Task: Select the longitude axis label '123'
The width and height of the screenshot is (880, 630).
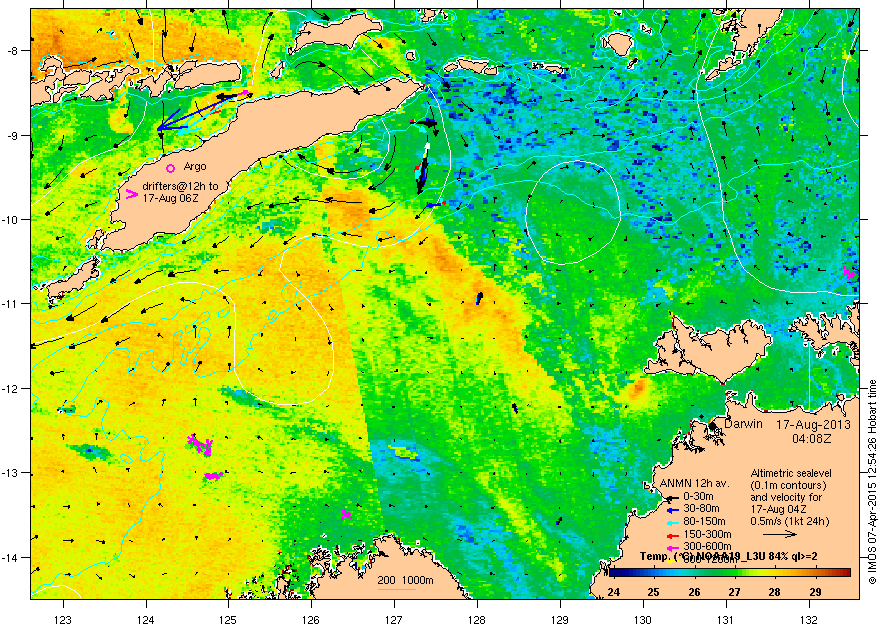Action: coord(63,619)
